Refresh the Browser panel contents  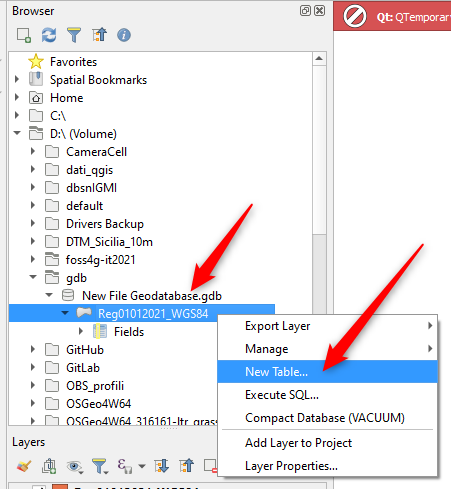tap(49, 35)
